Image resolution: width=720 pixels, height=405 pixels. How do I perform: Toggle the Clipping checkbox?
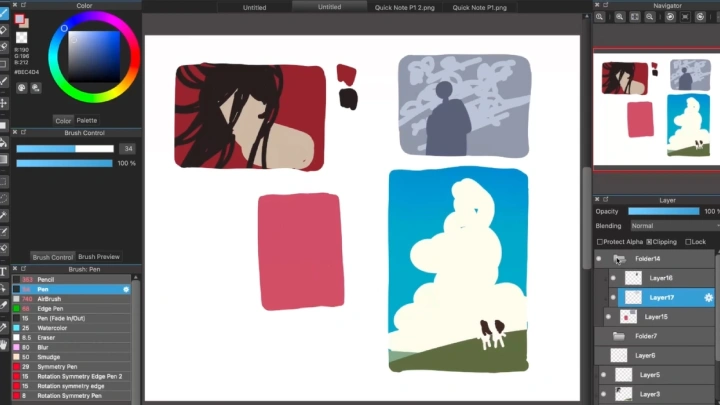(649, 242)
